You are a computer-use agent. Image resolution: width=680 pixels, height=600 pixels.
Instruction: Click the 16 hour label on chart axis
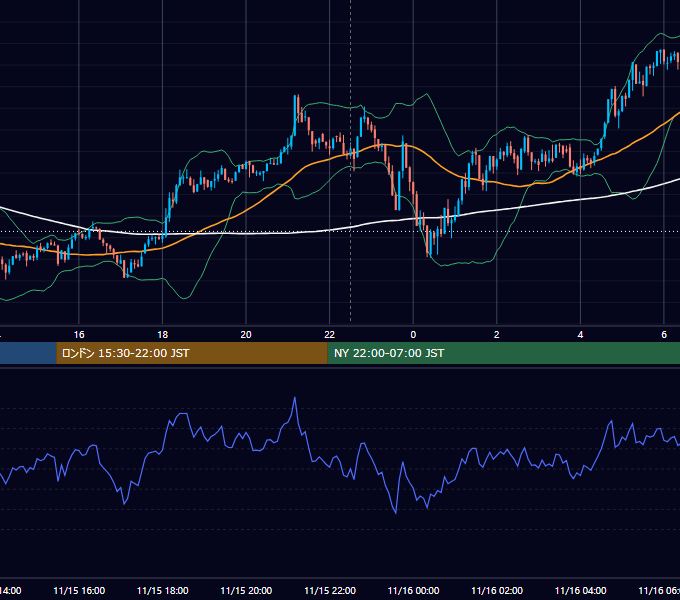pyautogui.click(x=79, y=335)
